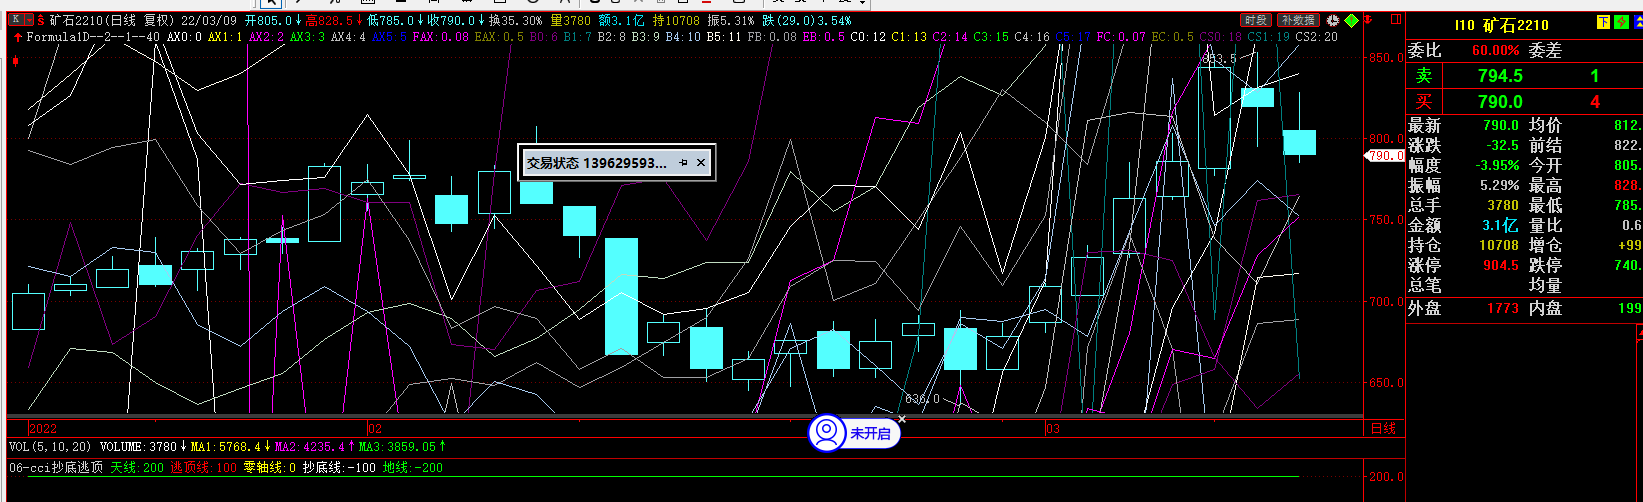Click the red S marker before 矿石2210
This screenshot has width=1643, height=502.
coord(42,20)
